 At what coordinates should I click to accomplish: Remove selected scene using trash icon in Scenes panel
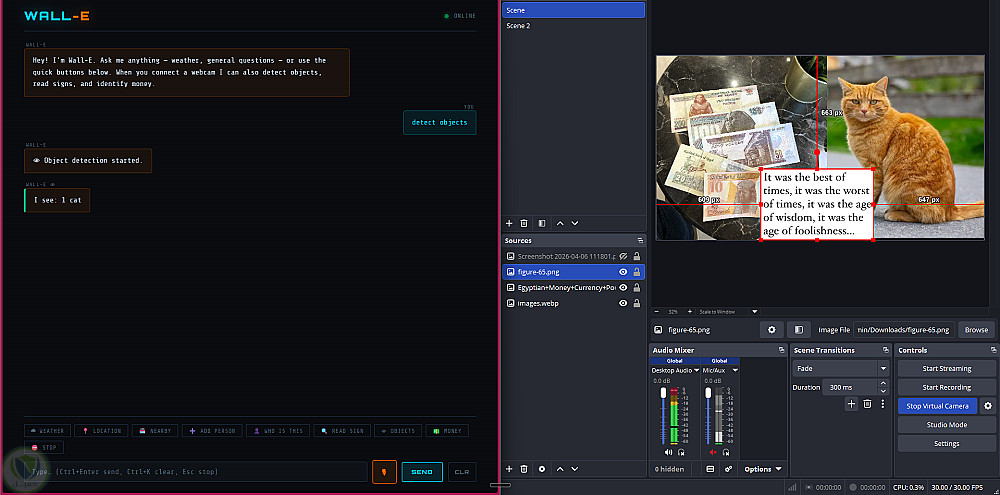point(524,223)
